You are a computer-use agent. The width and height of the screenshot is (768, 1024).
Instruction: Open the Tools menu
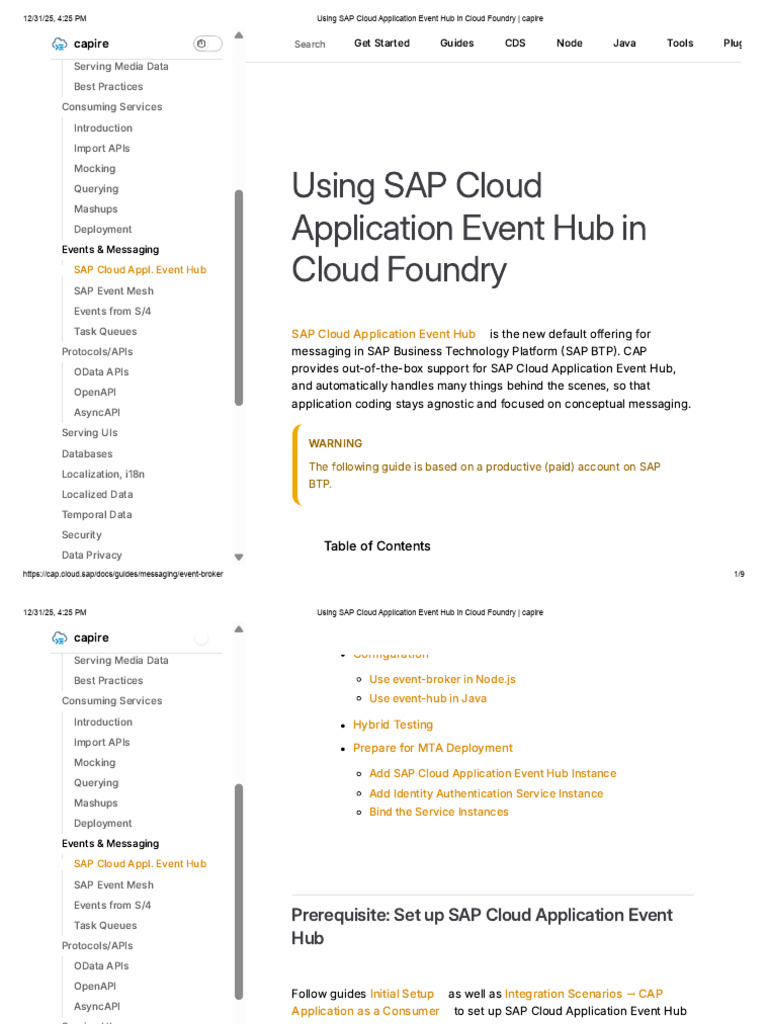pos(680,43)
